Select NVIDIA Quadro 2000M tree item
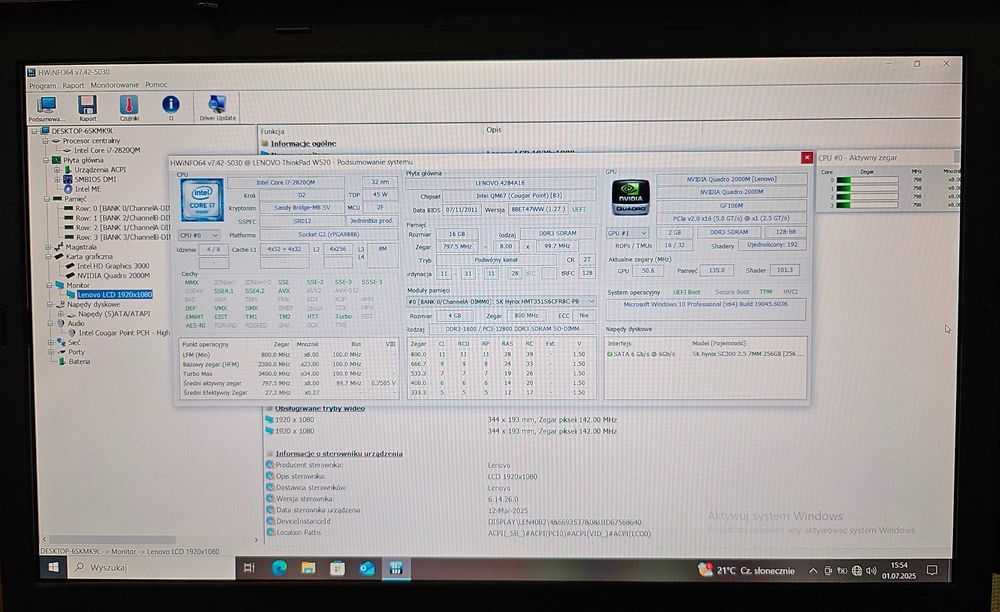Viewport: 1000px width, 612px height. [x=114, y=275]
